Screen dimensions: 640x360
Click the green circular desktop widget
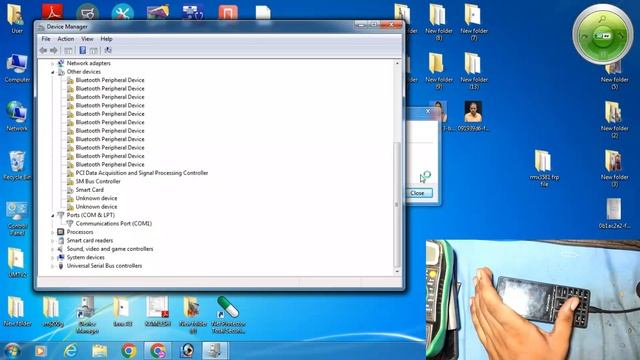[x=602, y=35]
